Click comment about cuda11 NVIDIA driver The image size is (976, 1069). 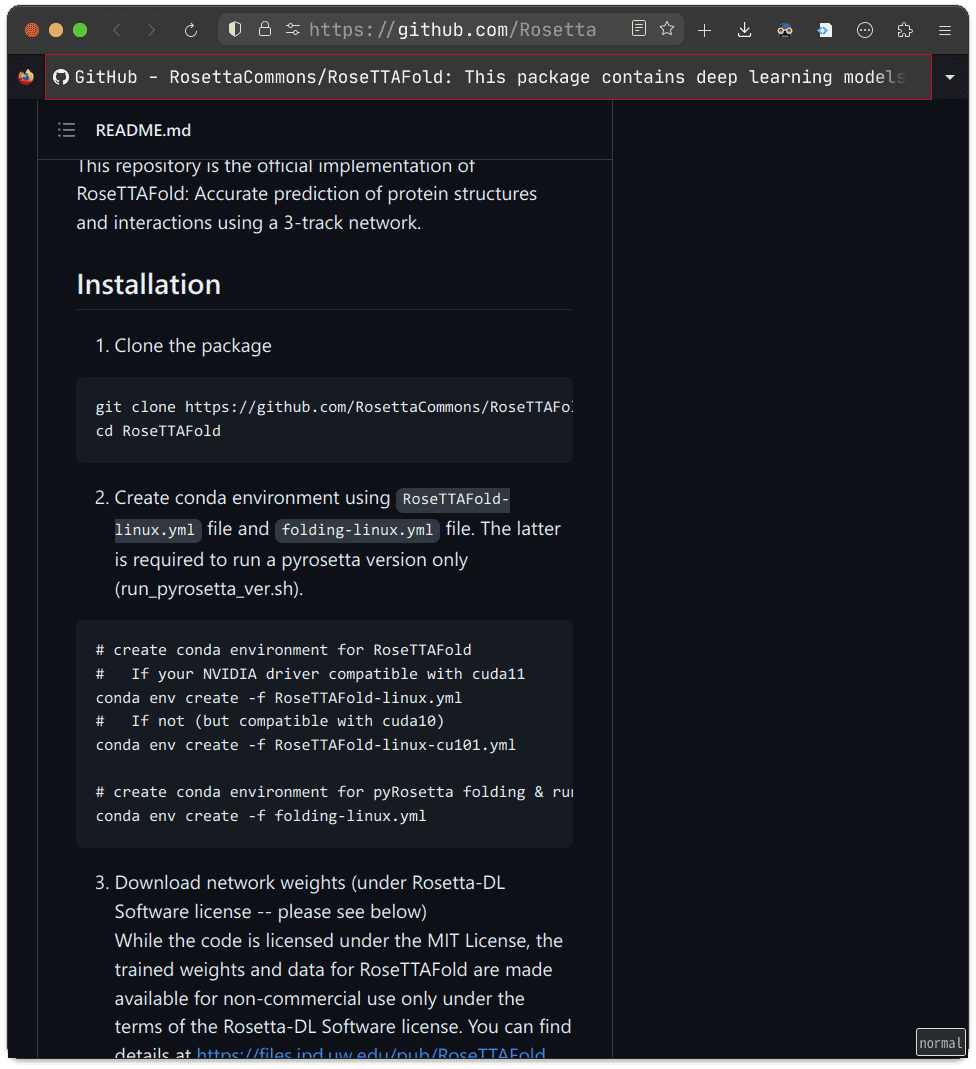(x=310, y=674)
